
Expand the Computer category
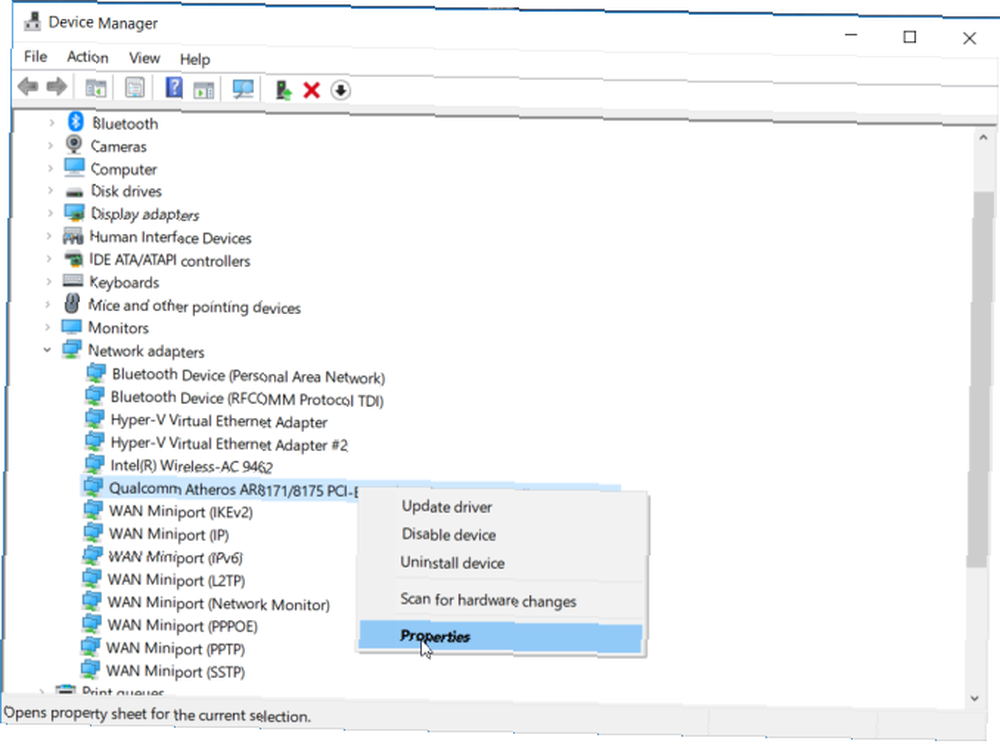[x=50, y=168]
